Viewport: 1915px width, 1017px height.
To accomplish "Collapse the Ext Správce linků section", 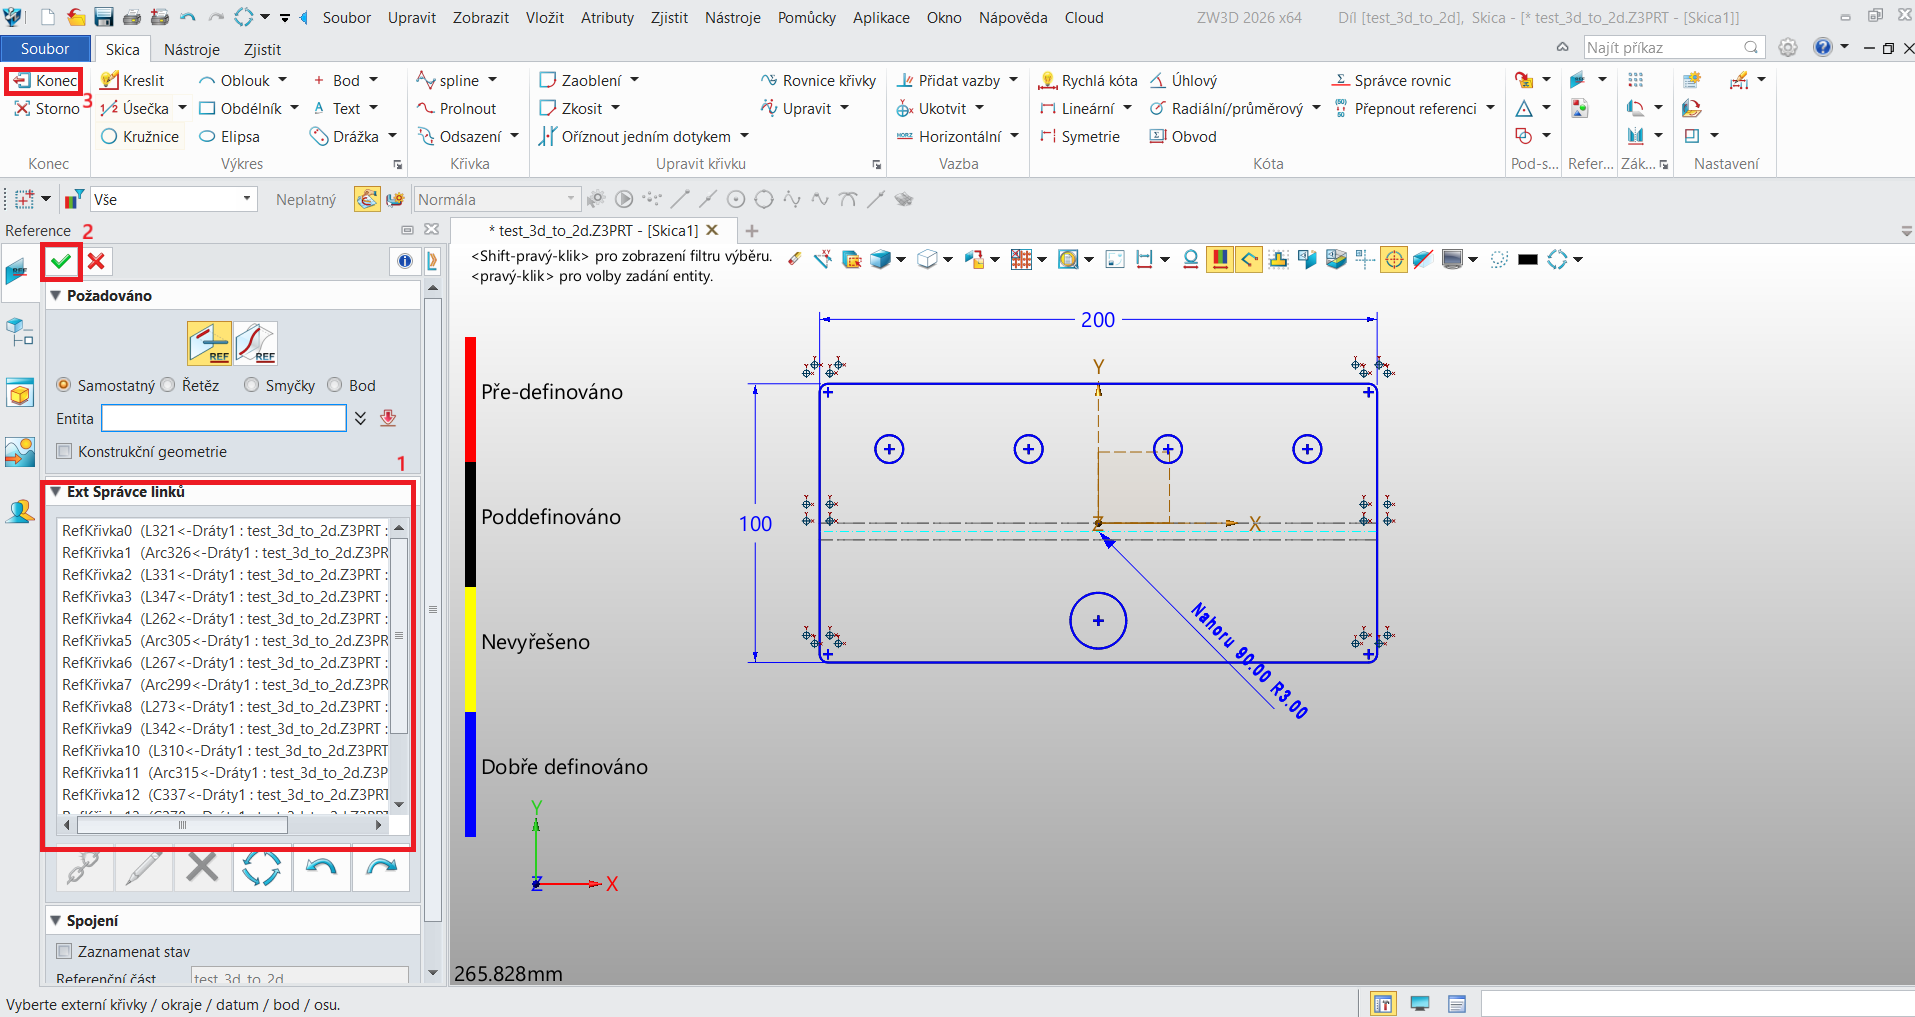I will tap(56, 492).
